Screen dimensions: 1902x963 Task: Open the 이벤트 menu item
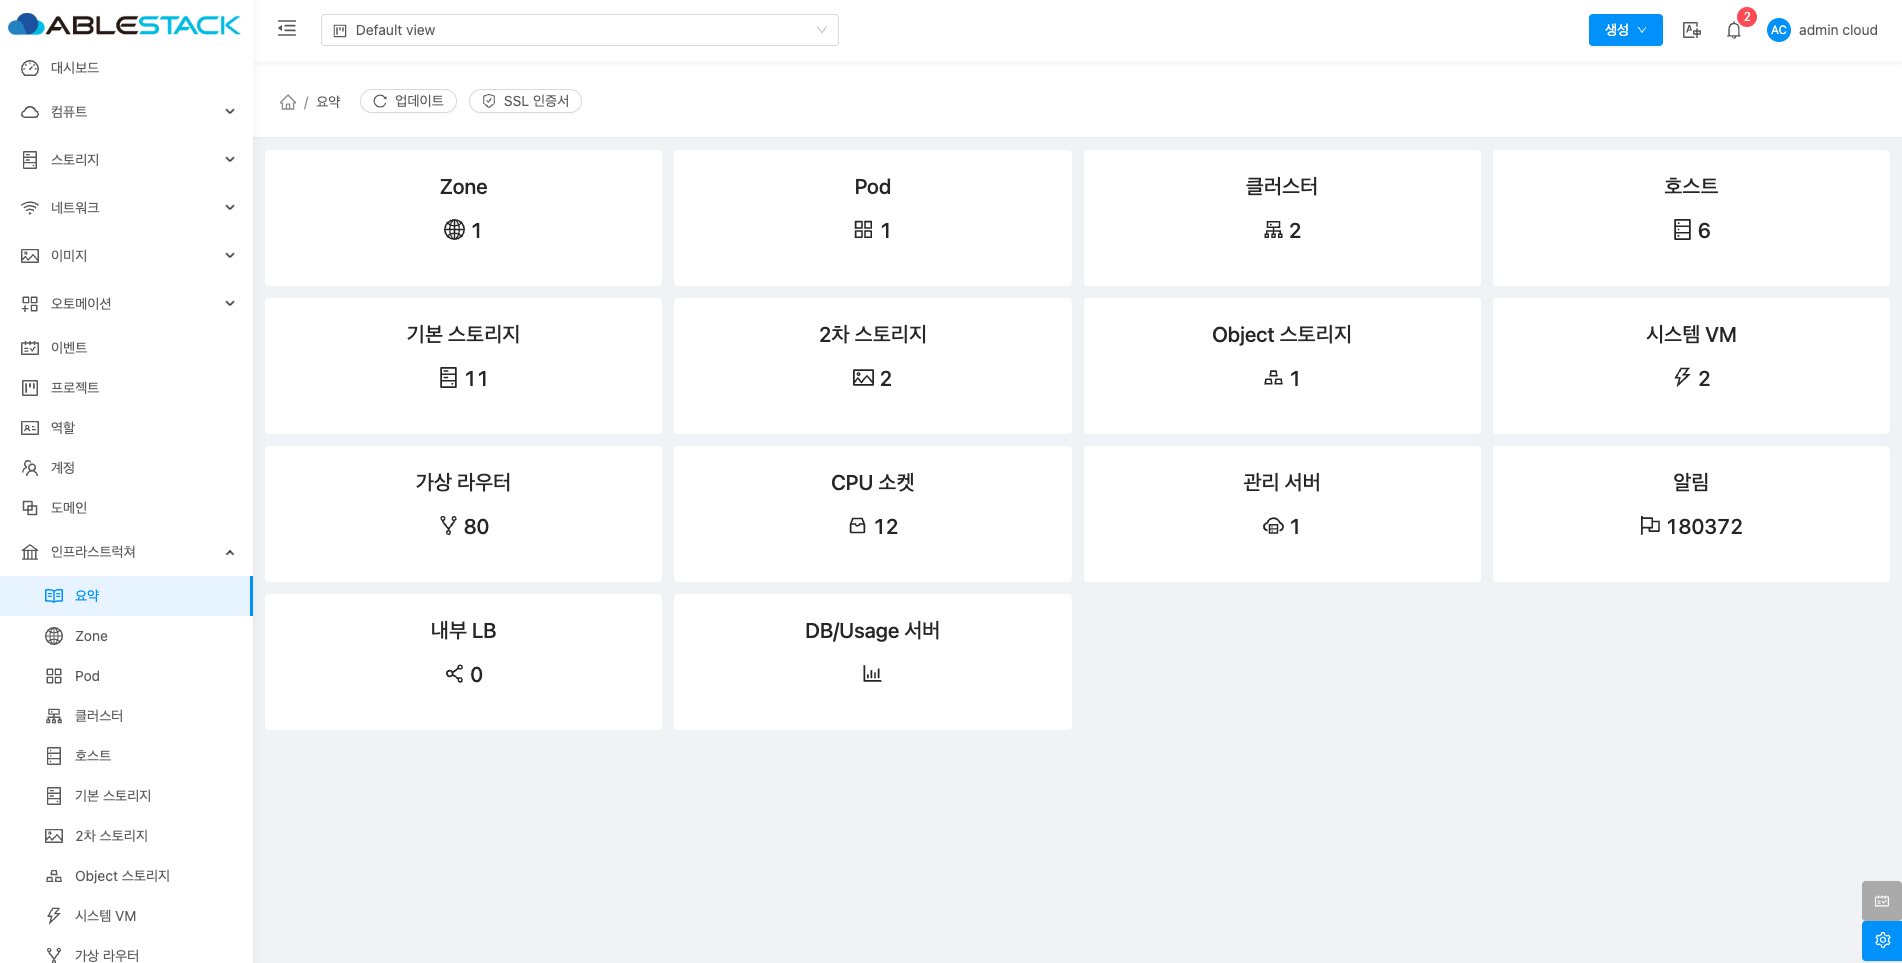click(69, 348)
